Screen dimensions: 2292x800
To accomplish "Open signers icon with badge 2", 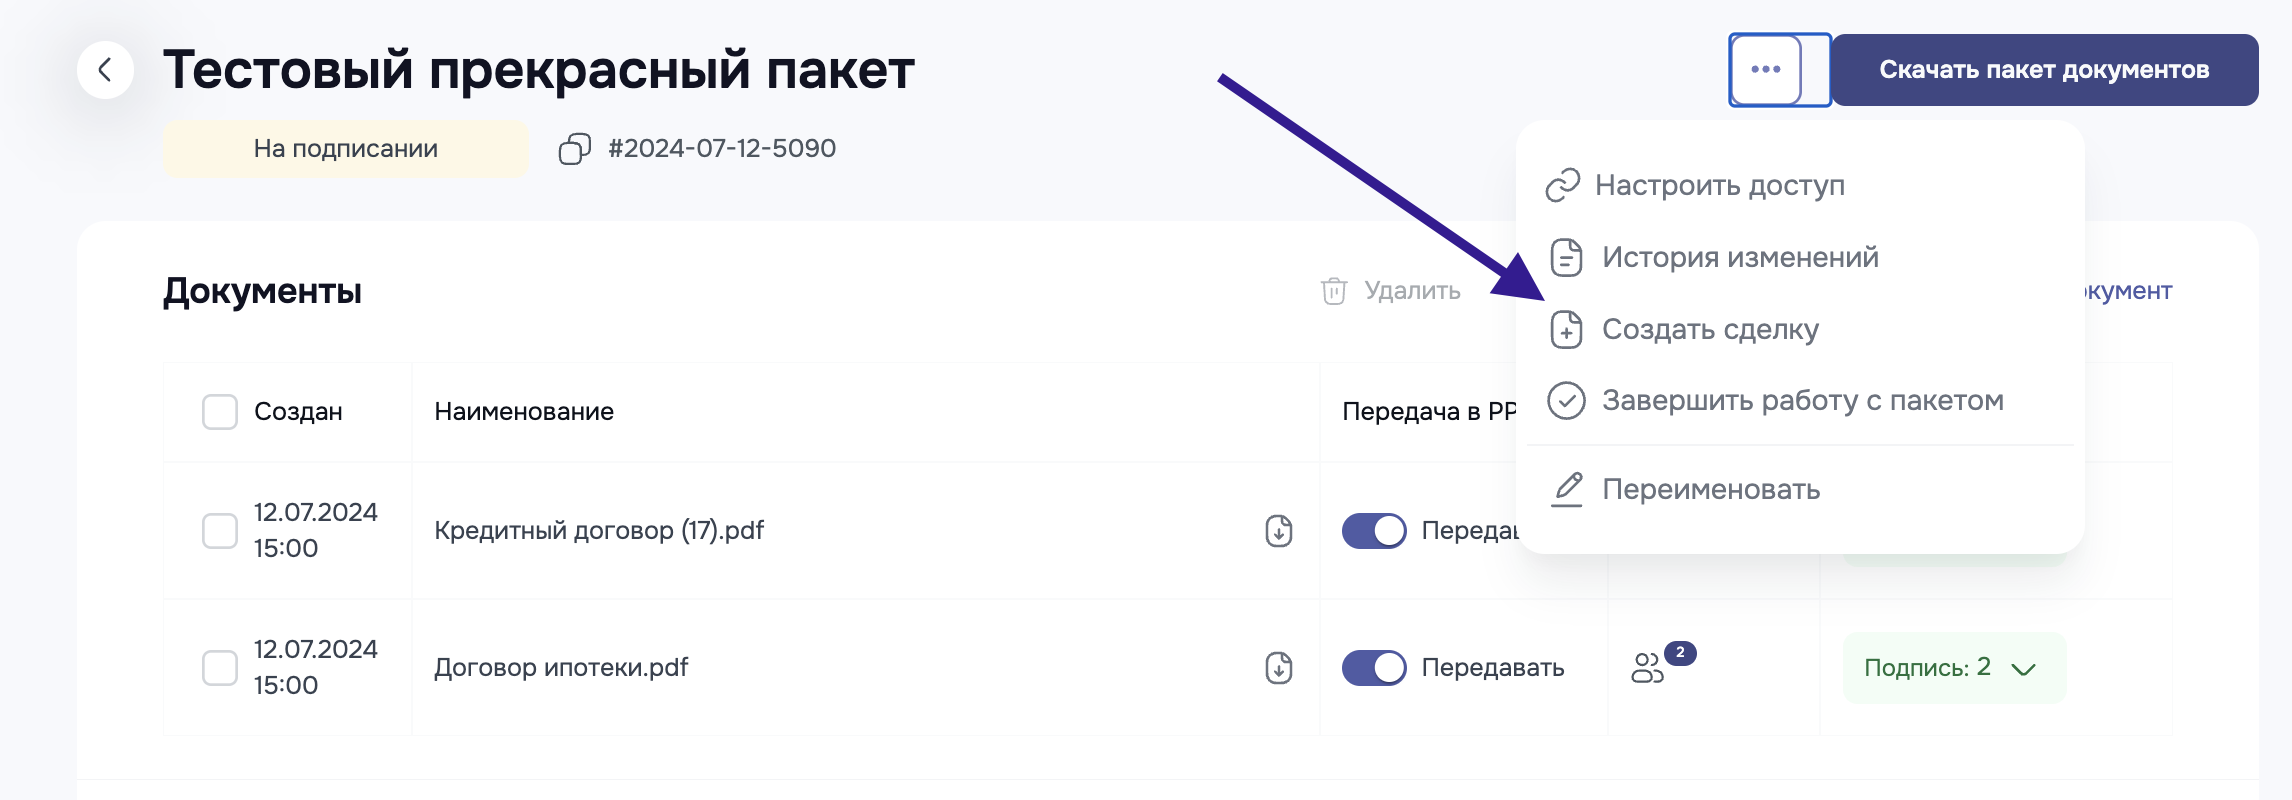I will click(x=1649, y=667).
